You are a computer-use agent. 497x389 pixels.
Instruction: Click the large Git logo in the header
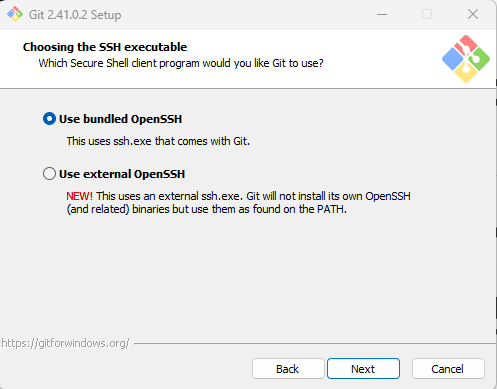[x=466, y=59]
